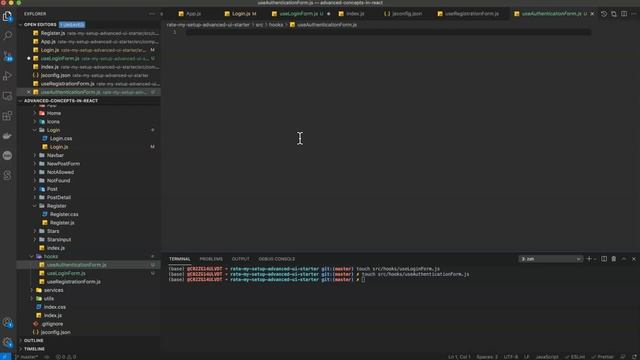This screenshot has height=360, width=640.
Task: Open index.css in the file tree
Action: pos(54,307)
